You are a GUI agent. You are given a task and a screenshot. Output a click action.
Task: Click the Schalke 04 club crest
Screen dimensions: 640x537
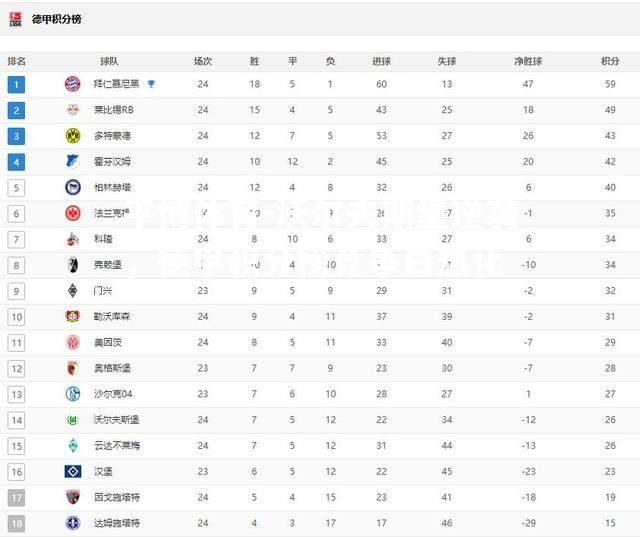(x=73, y=394)
